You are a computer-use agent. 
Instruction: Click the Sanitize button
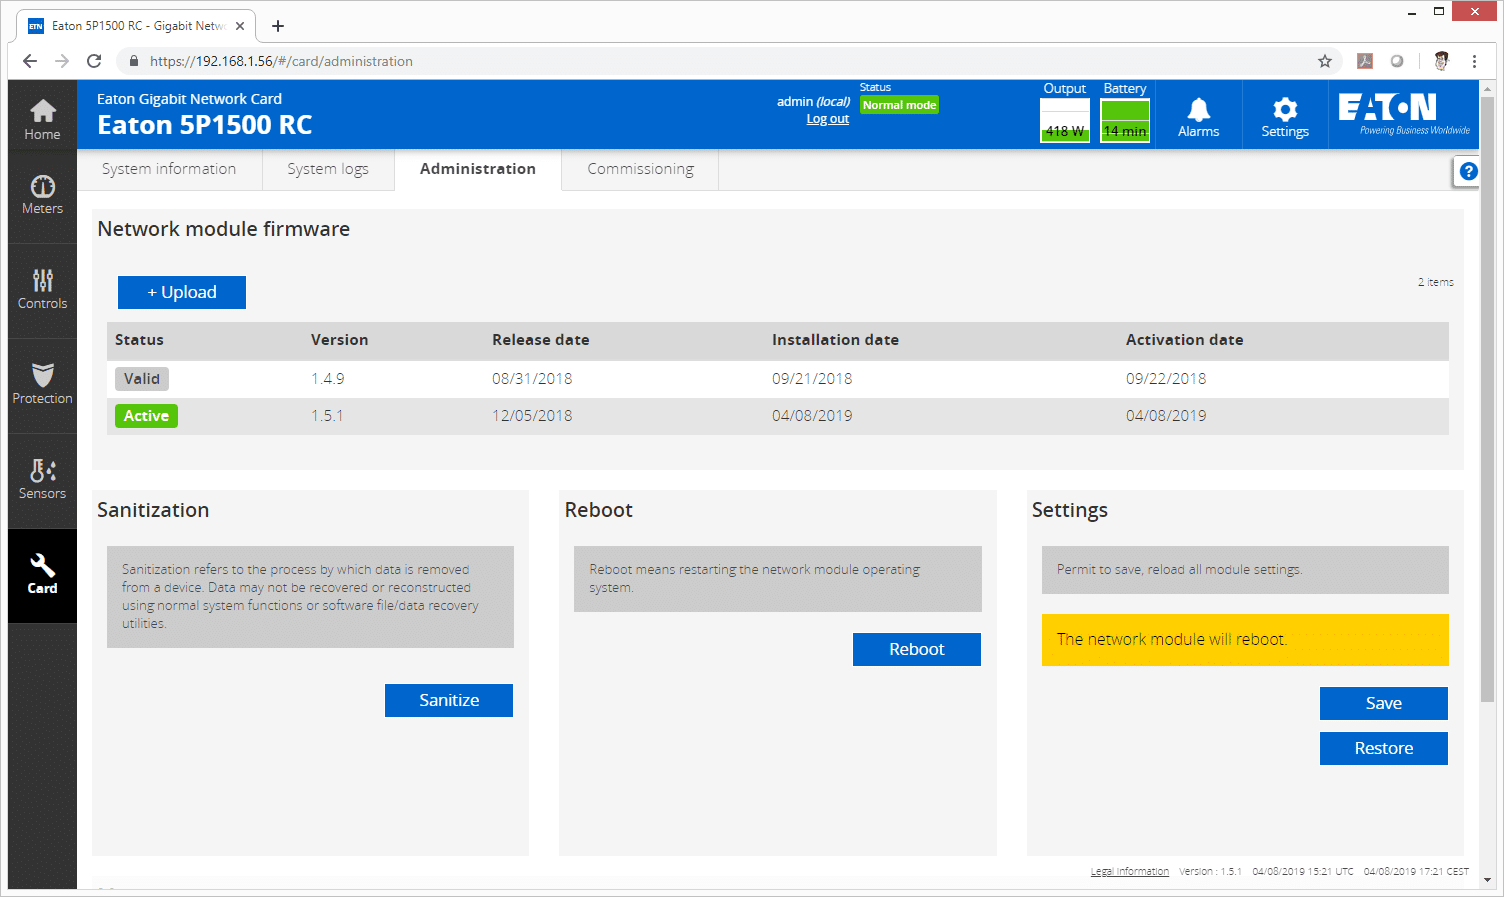tap(449, 700)
